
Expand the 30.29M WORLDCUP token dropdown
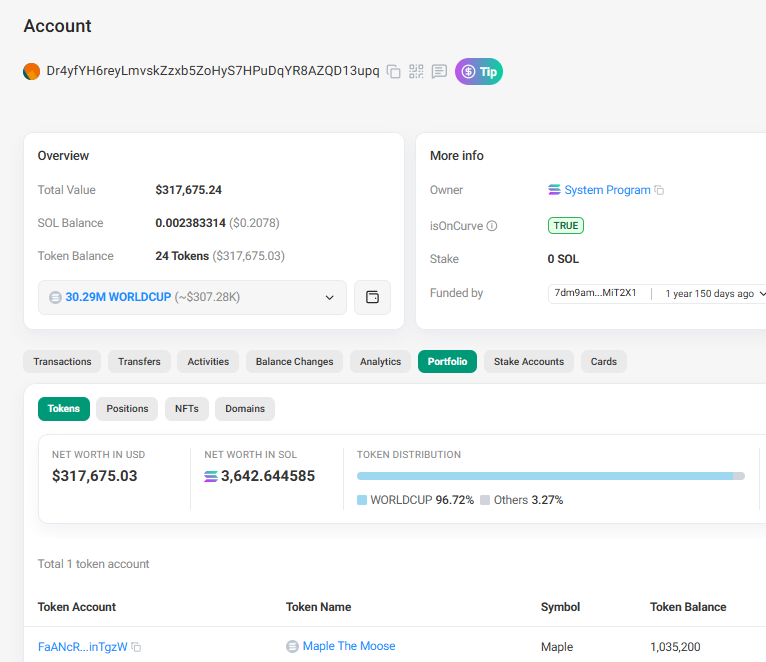(192, 297)
